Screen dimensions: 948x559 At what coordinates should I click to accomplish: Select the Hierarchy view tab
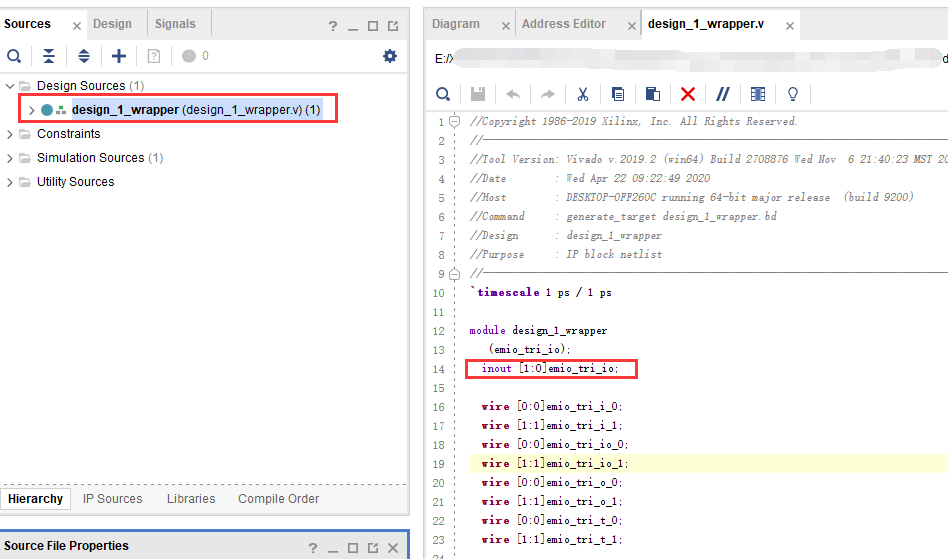click(x=35, y=499)
